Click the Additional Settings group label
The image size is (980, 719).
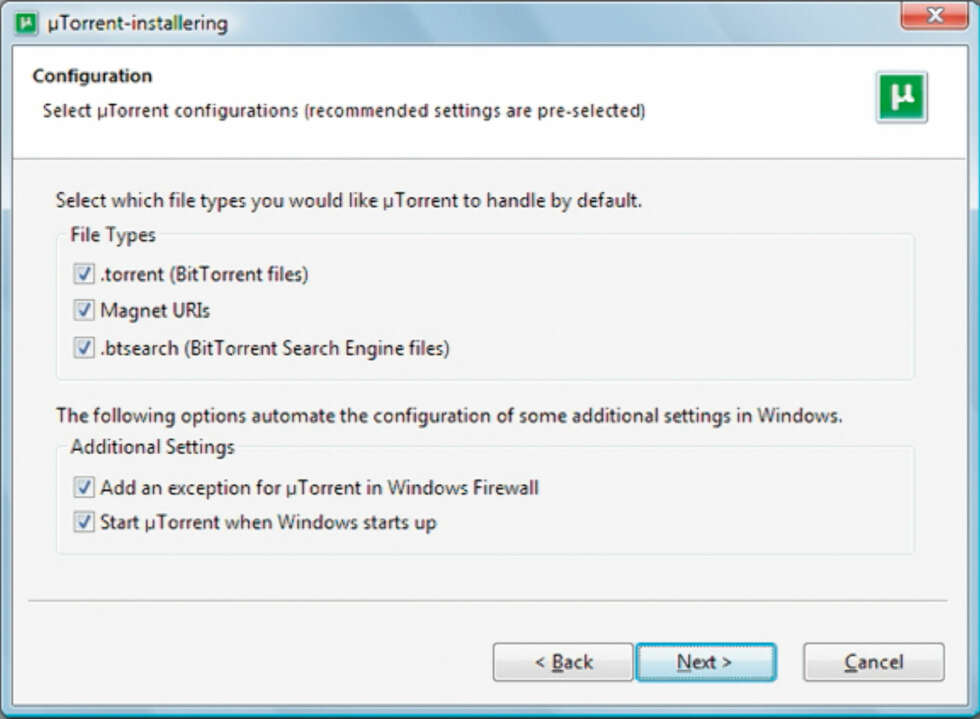pyautogui.click(x=152, y=447)
